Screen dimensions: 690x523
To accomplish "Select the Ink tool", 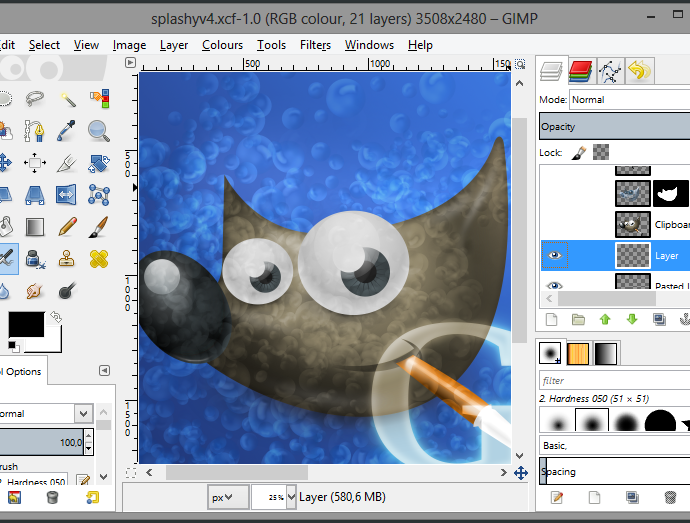I will pyautogui.click(x=35, y=259).
